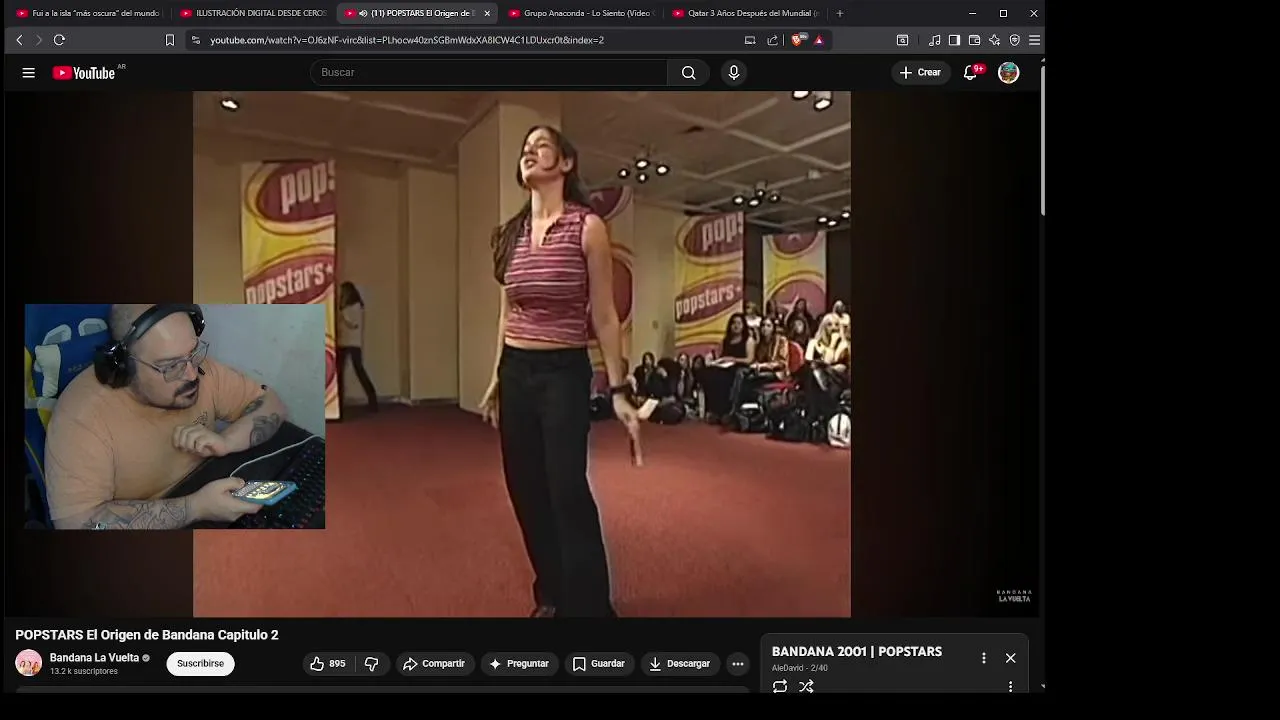Close the POPSTARS El Origen tab
Image resolution: width=1280 pixels, height=720 pixels.
click(x=487, y=13)
